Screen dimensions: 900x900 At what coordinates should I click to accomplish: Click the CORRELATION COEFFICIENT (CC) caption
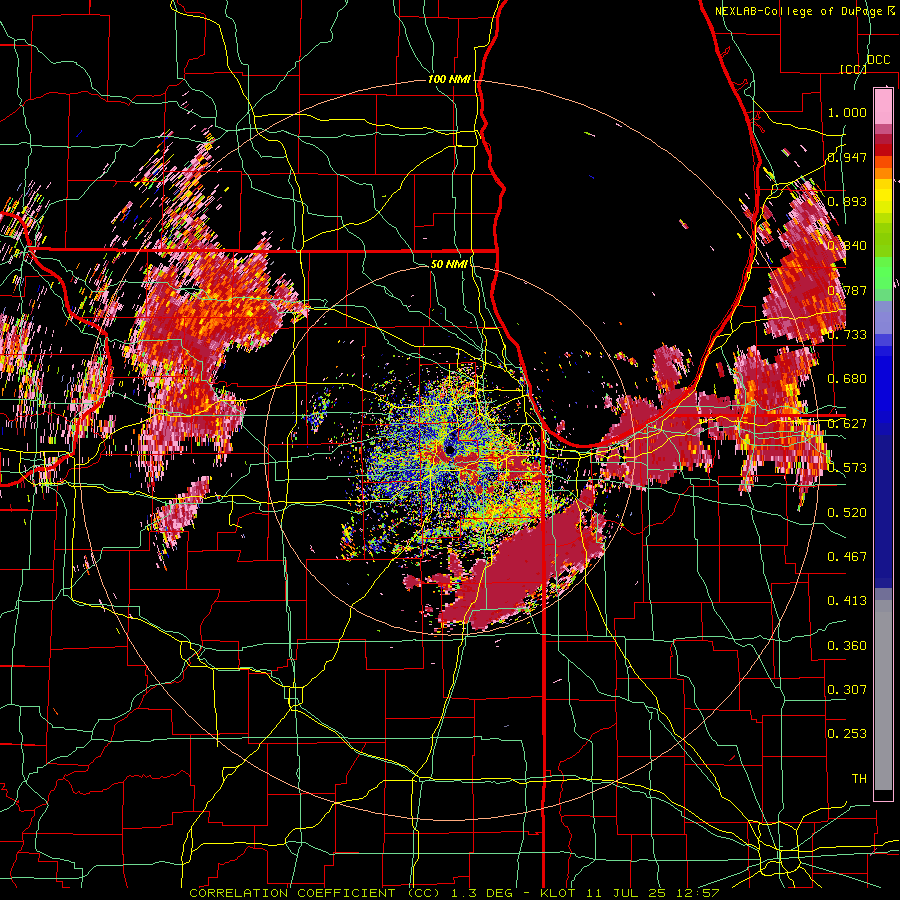(315, 893)
